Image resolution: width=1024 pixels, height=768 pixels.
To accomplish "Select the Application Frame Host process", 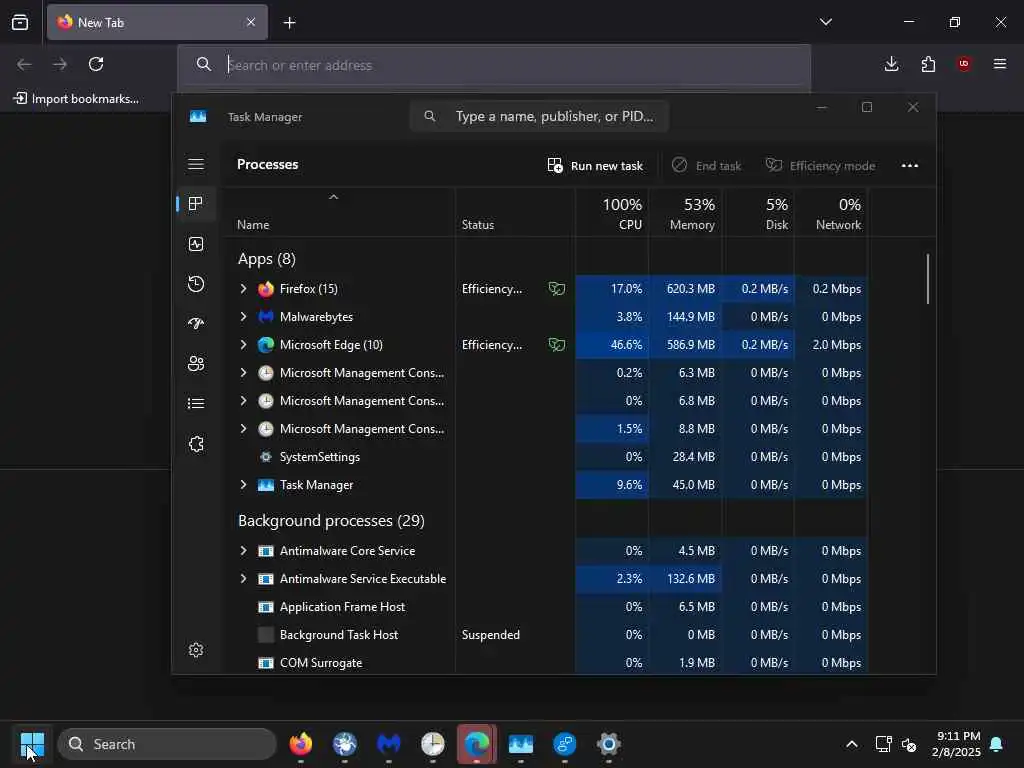I will pos(548,607).
